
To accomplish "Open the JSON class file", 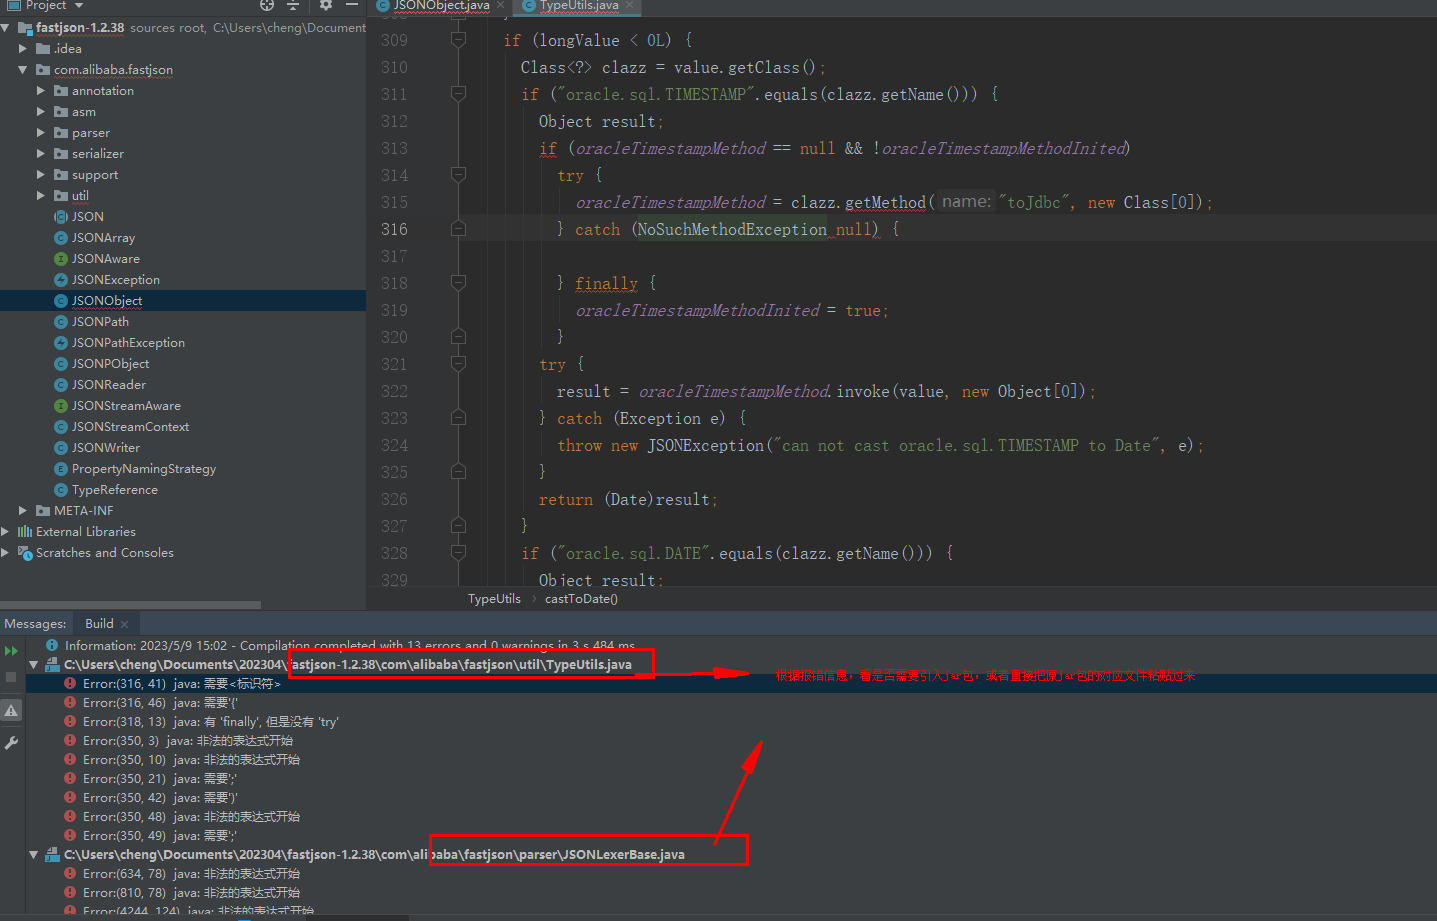I will [x=87, y=217].
